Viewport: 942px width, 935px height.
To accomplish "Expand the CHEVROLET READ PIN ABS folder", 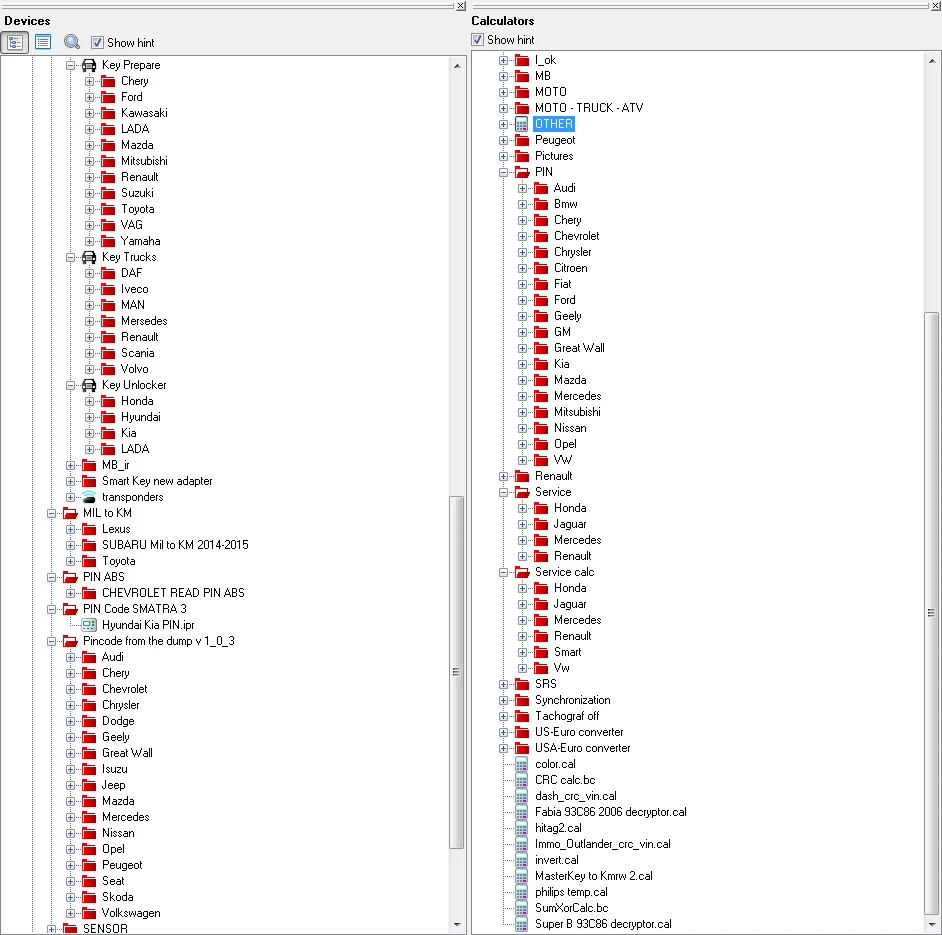I will [70, 593].
